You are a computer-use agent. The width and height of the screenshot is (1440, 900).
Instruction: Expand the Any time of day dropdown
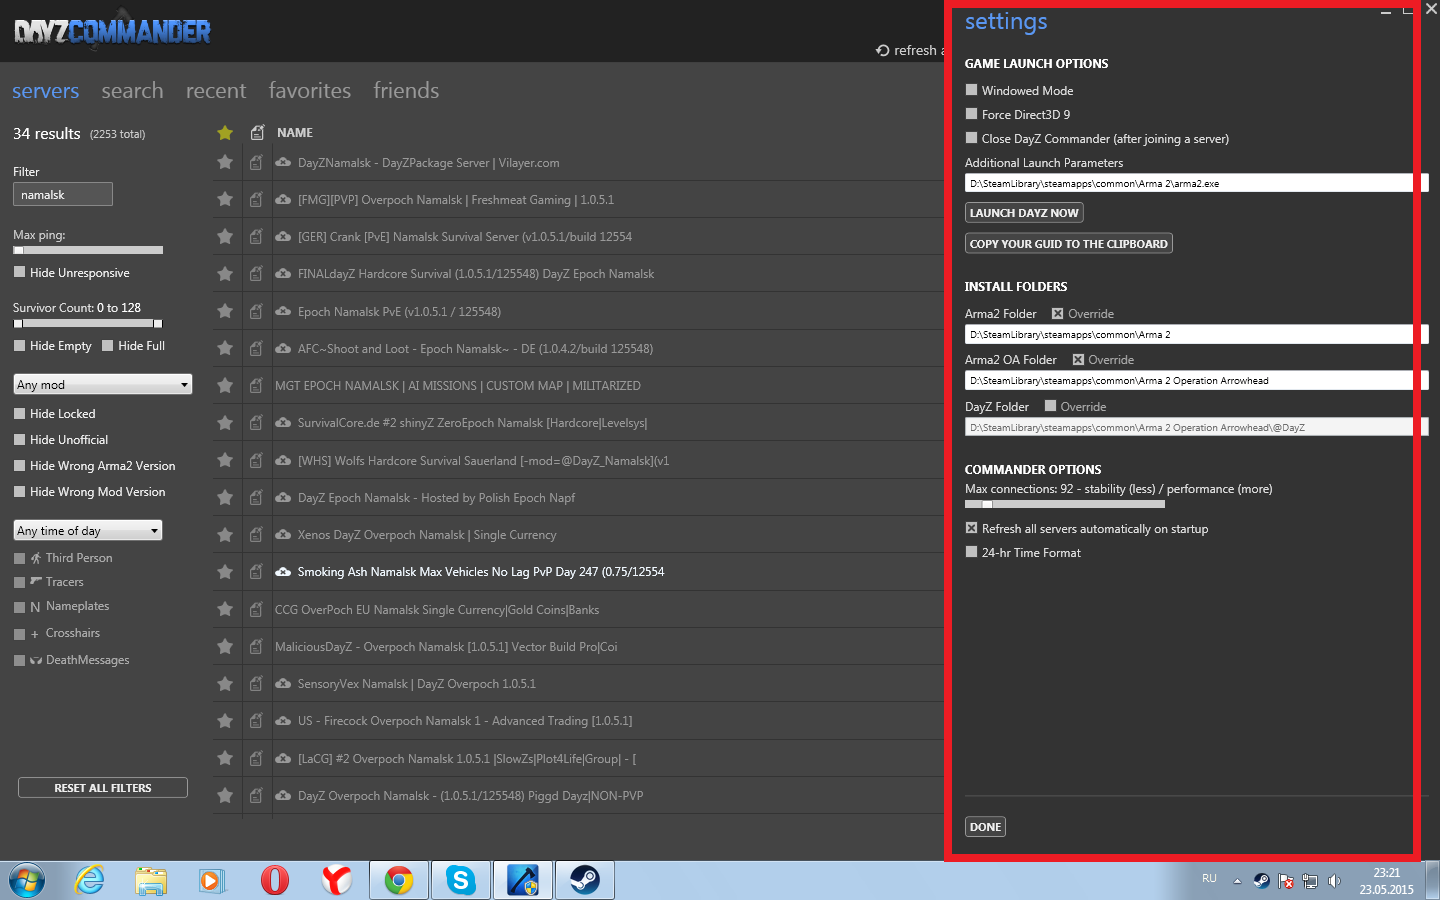click(88, 530)
